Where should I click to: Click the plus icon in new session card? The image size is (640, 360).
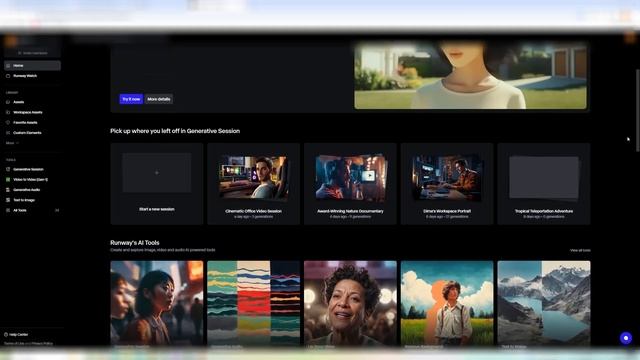pyautogui.click(x=157, y=173)
